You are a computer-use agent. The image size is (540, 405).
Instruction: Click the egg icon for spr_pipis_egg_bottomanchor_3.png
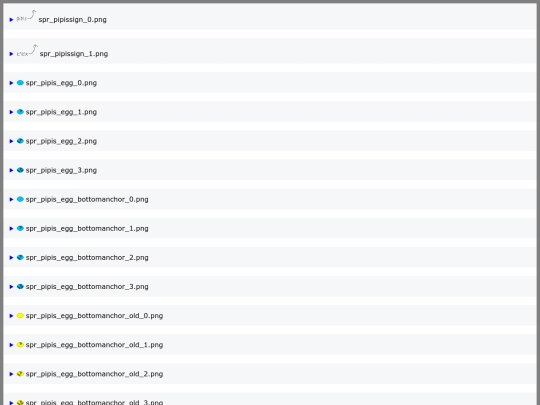click(x=20, y=286)
